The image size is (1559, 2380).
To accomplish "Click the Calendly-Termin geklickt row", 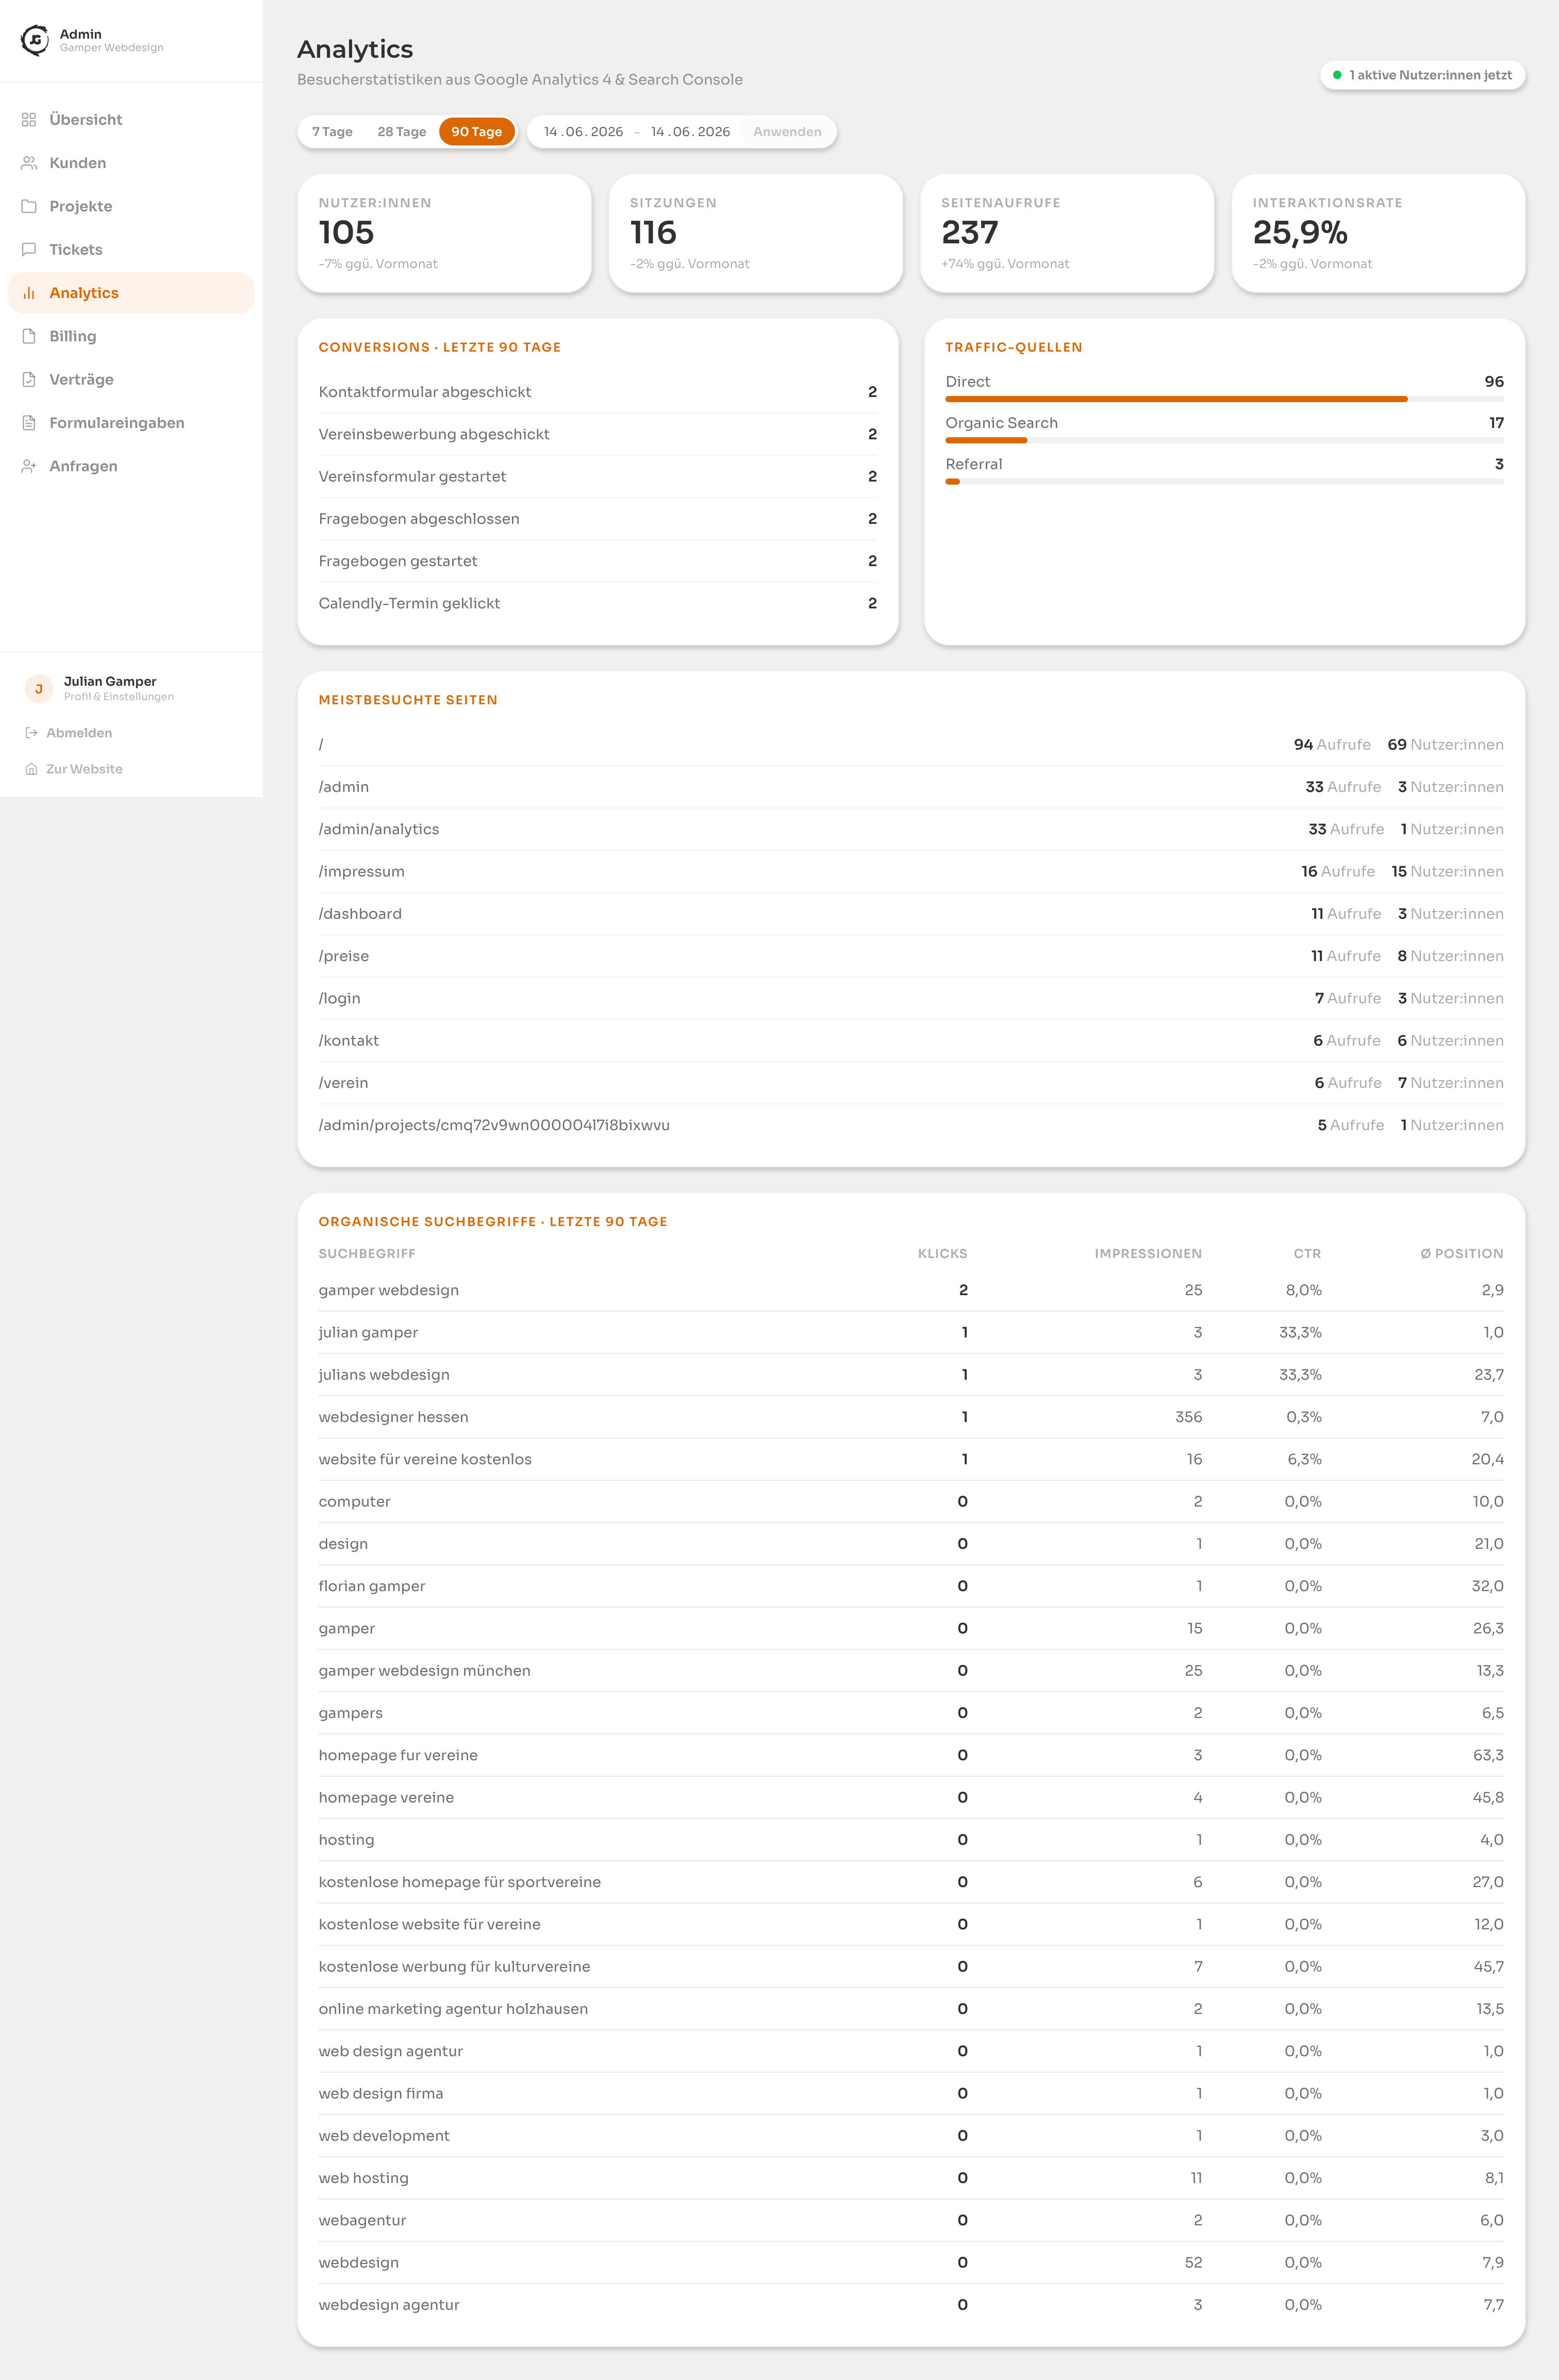I will [x=598, y=603].
